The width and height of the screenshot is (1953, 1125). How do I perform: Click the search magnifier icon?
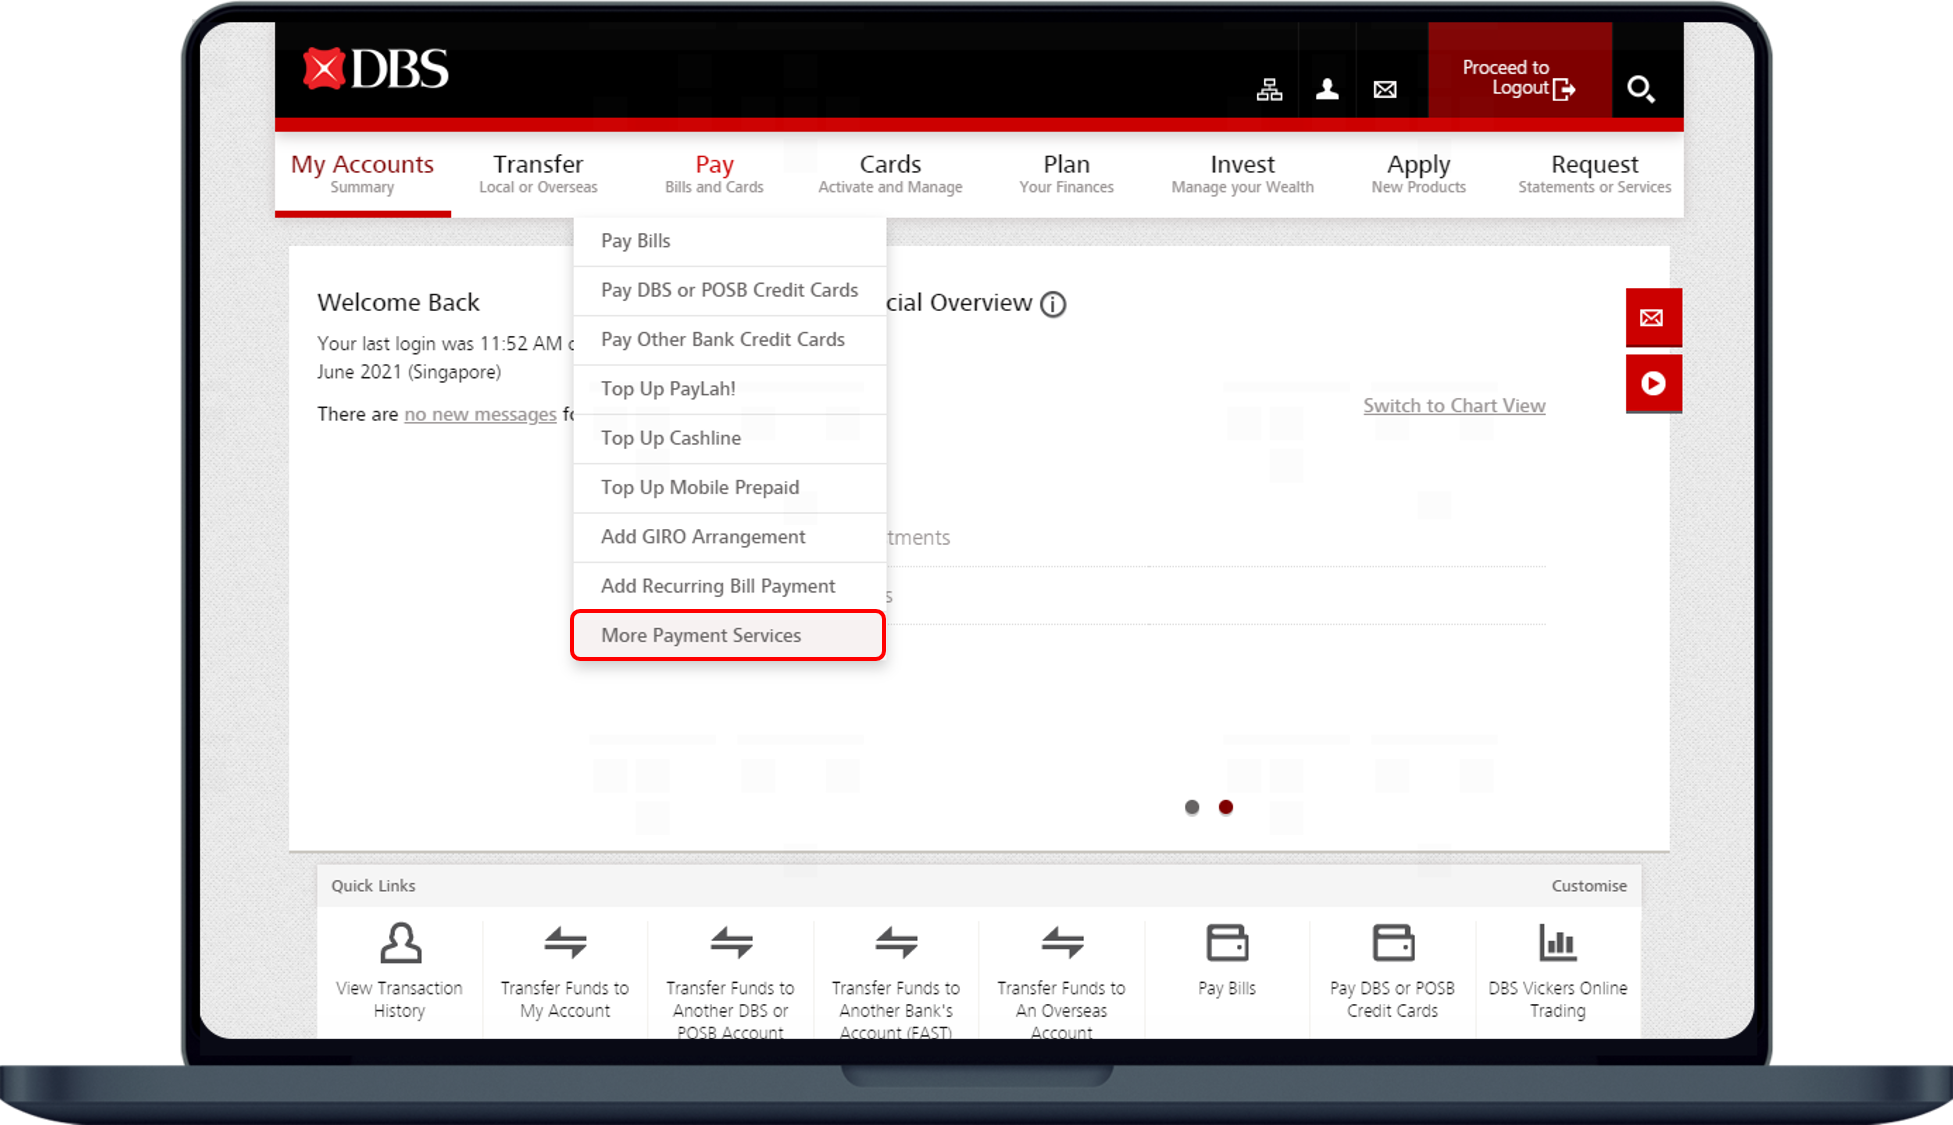pos(1640,90)
